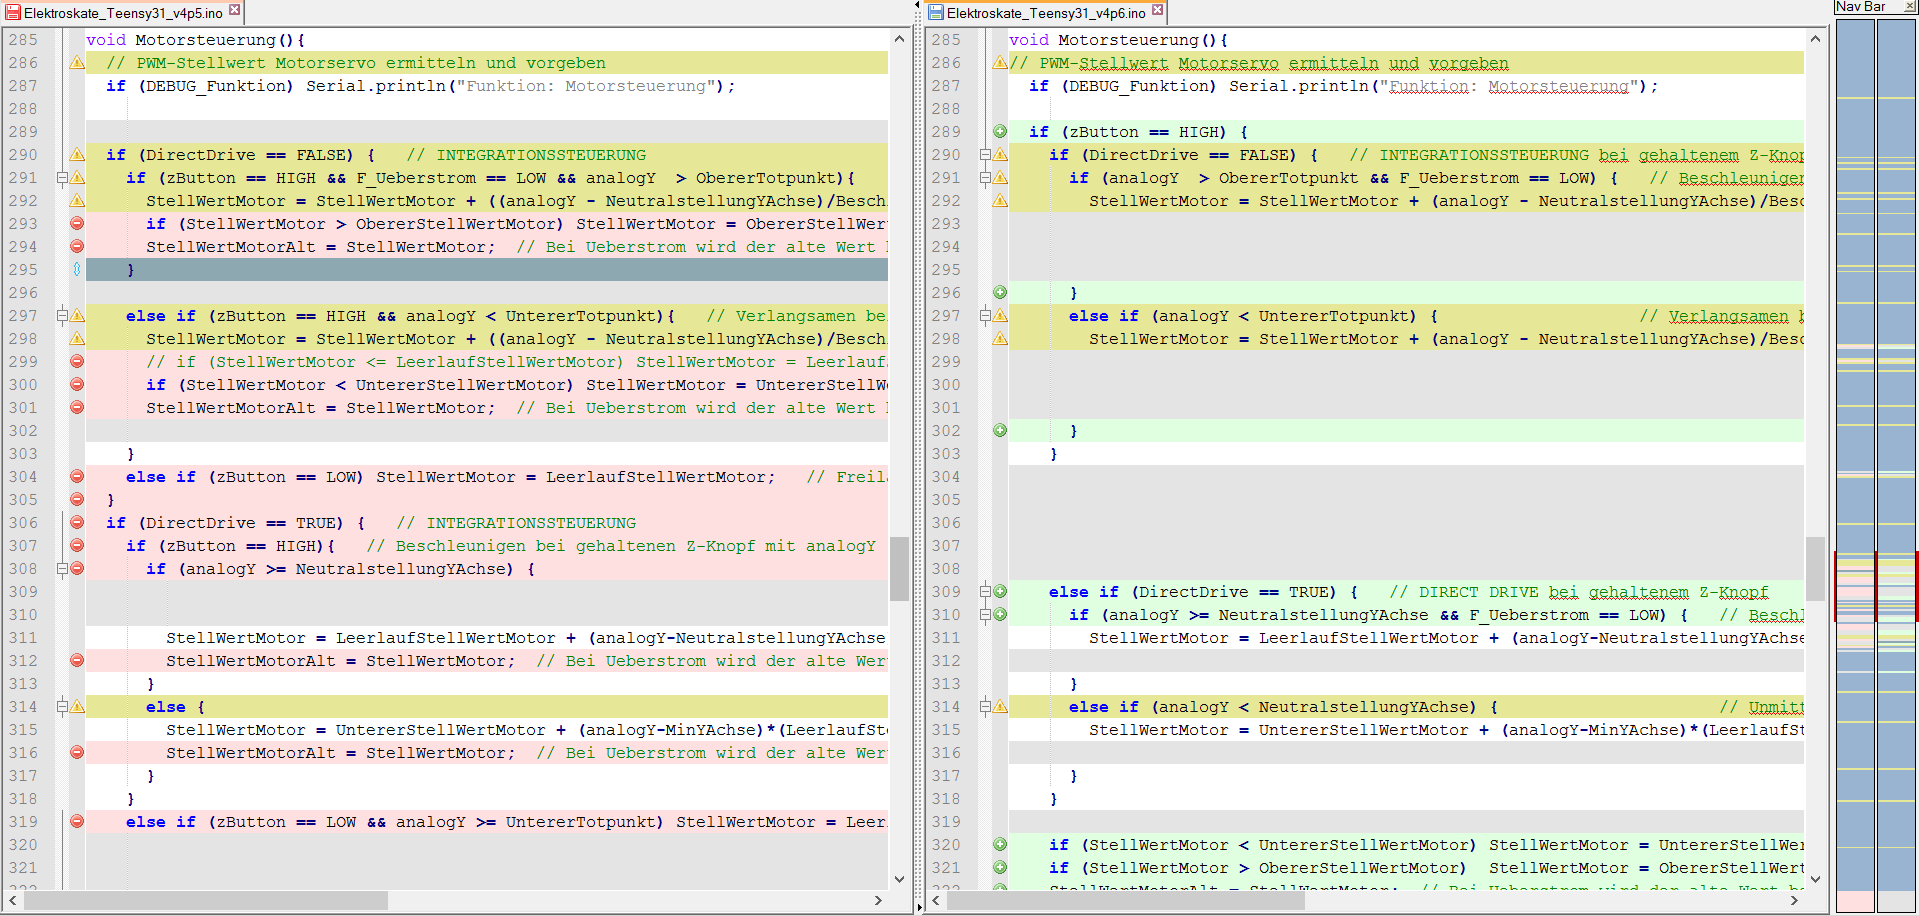Click the warning icon on right line 286
The width and height of the screenshot is (1919, 916).
pyautogui.click(x=1000, y=63)
